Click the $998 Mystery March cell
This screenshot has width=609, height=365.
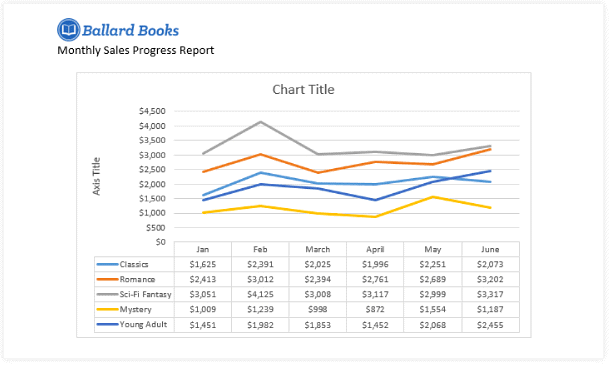point(318,309)
